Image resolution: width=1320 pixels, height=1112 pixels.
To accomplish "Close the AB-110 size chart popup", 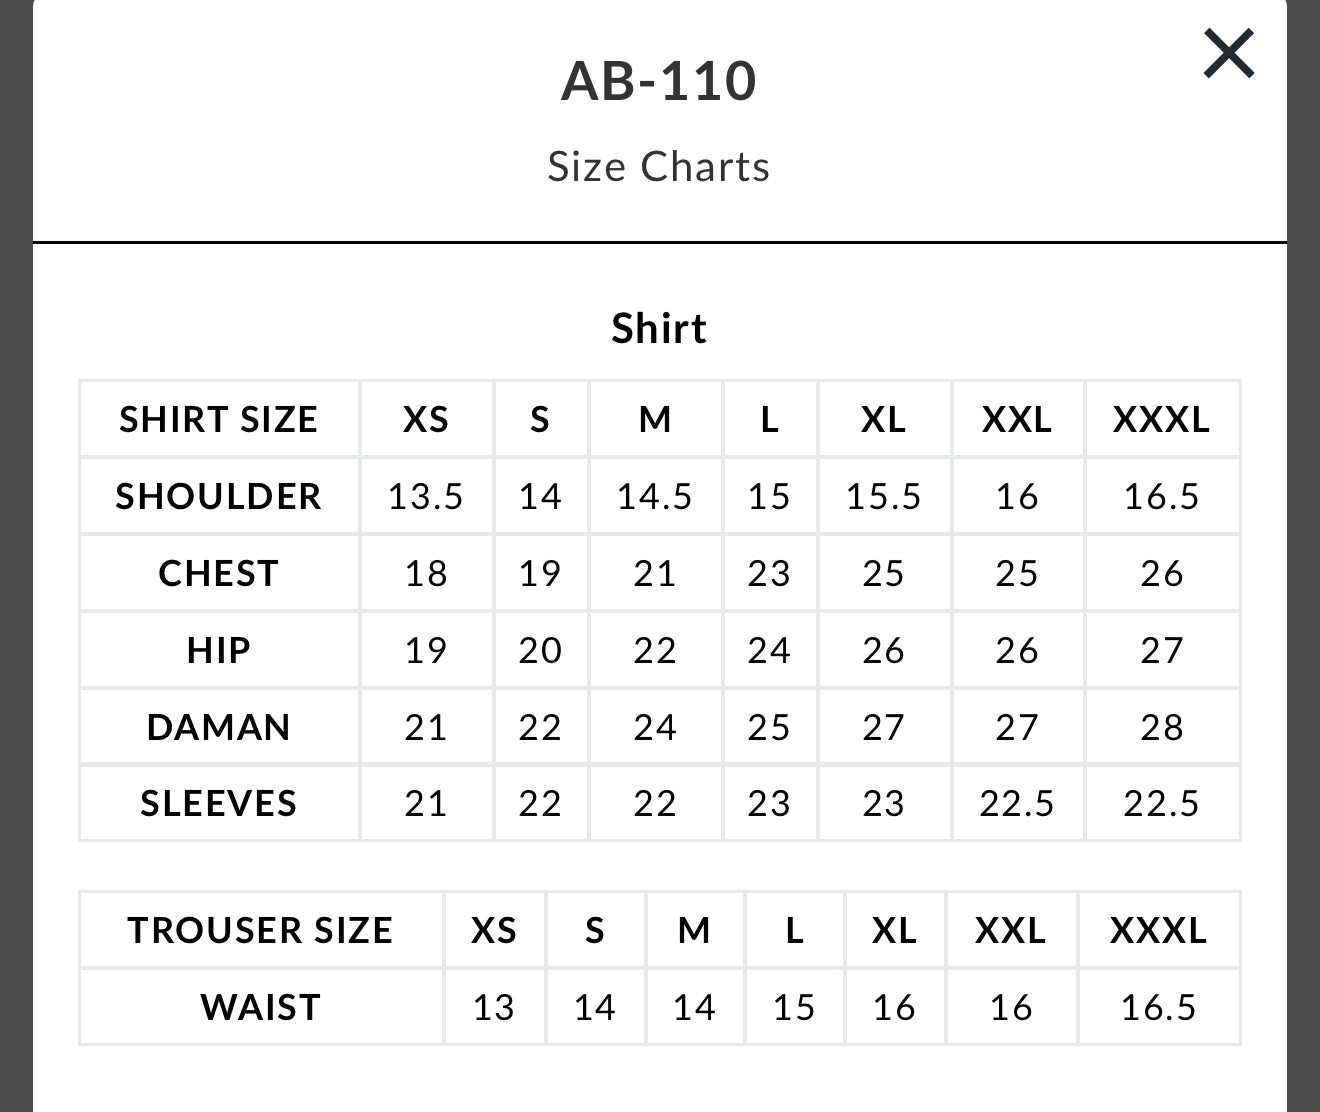I will 1229,53.
